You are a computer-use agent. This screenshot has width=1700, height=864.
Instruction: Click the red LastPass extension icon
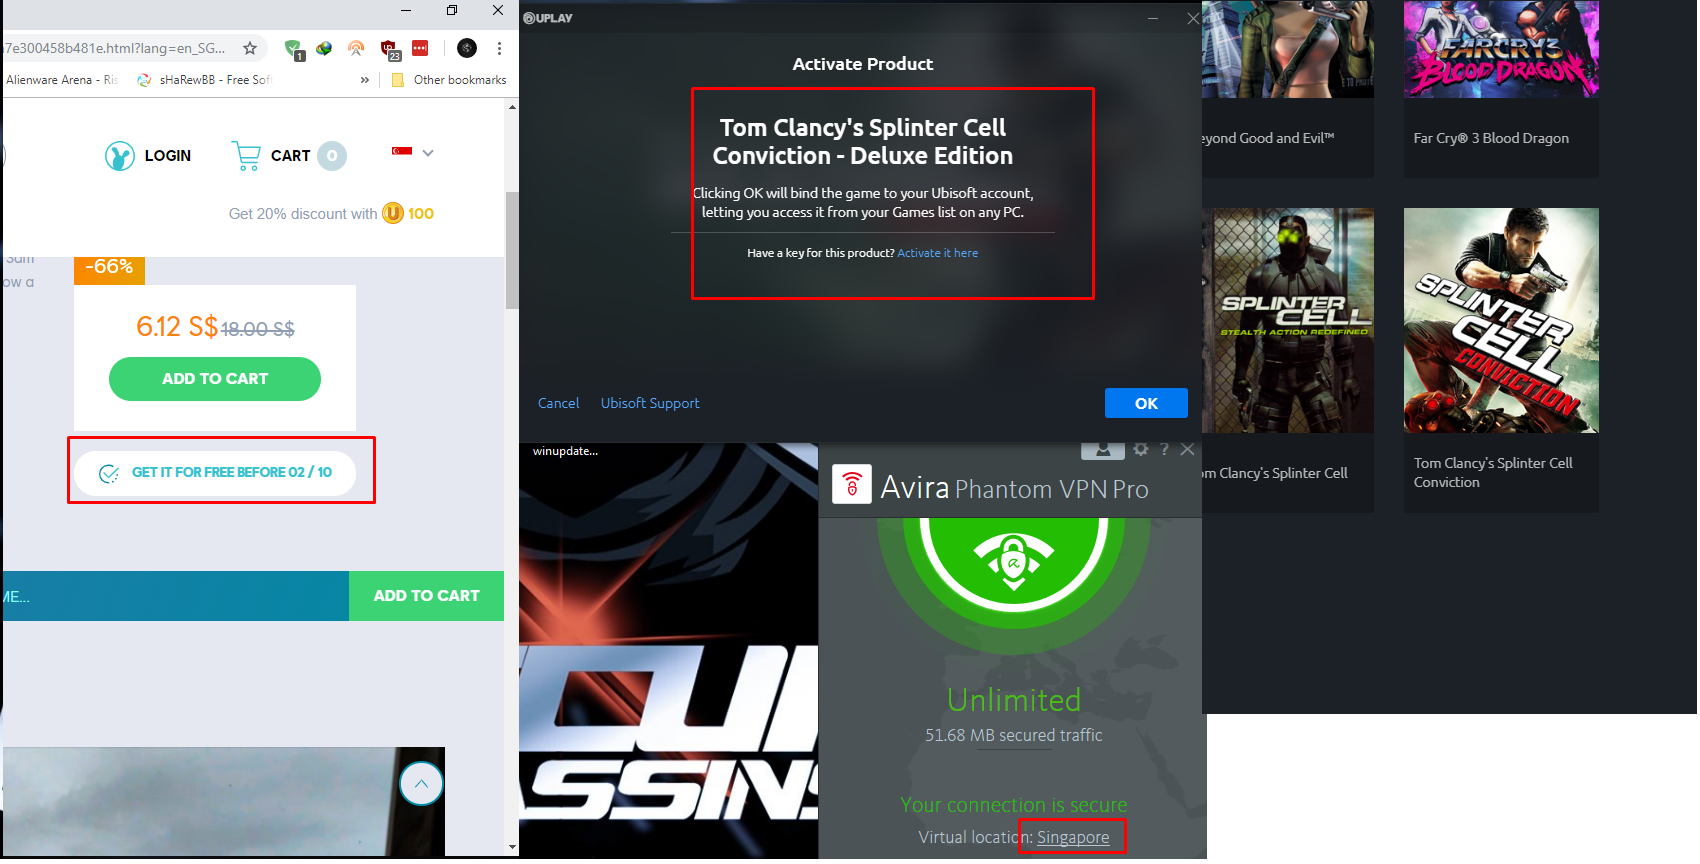click(x=420, y=48)
